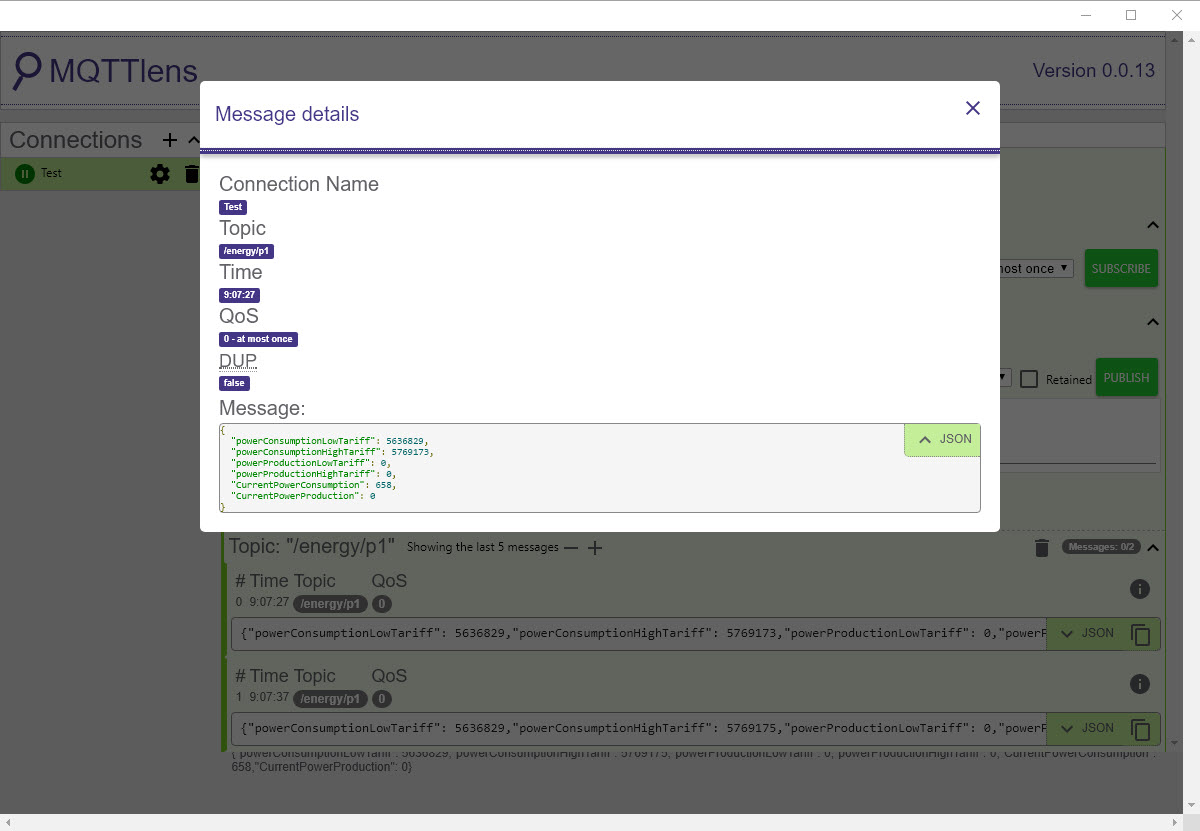1200x831 pixels.
Task: Open the subscribe QoS dropdown 'most once'
Action: [x=1036, y=268]
